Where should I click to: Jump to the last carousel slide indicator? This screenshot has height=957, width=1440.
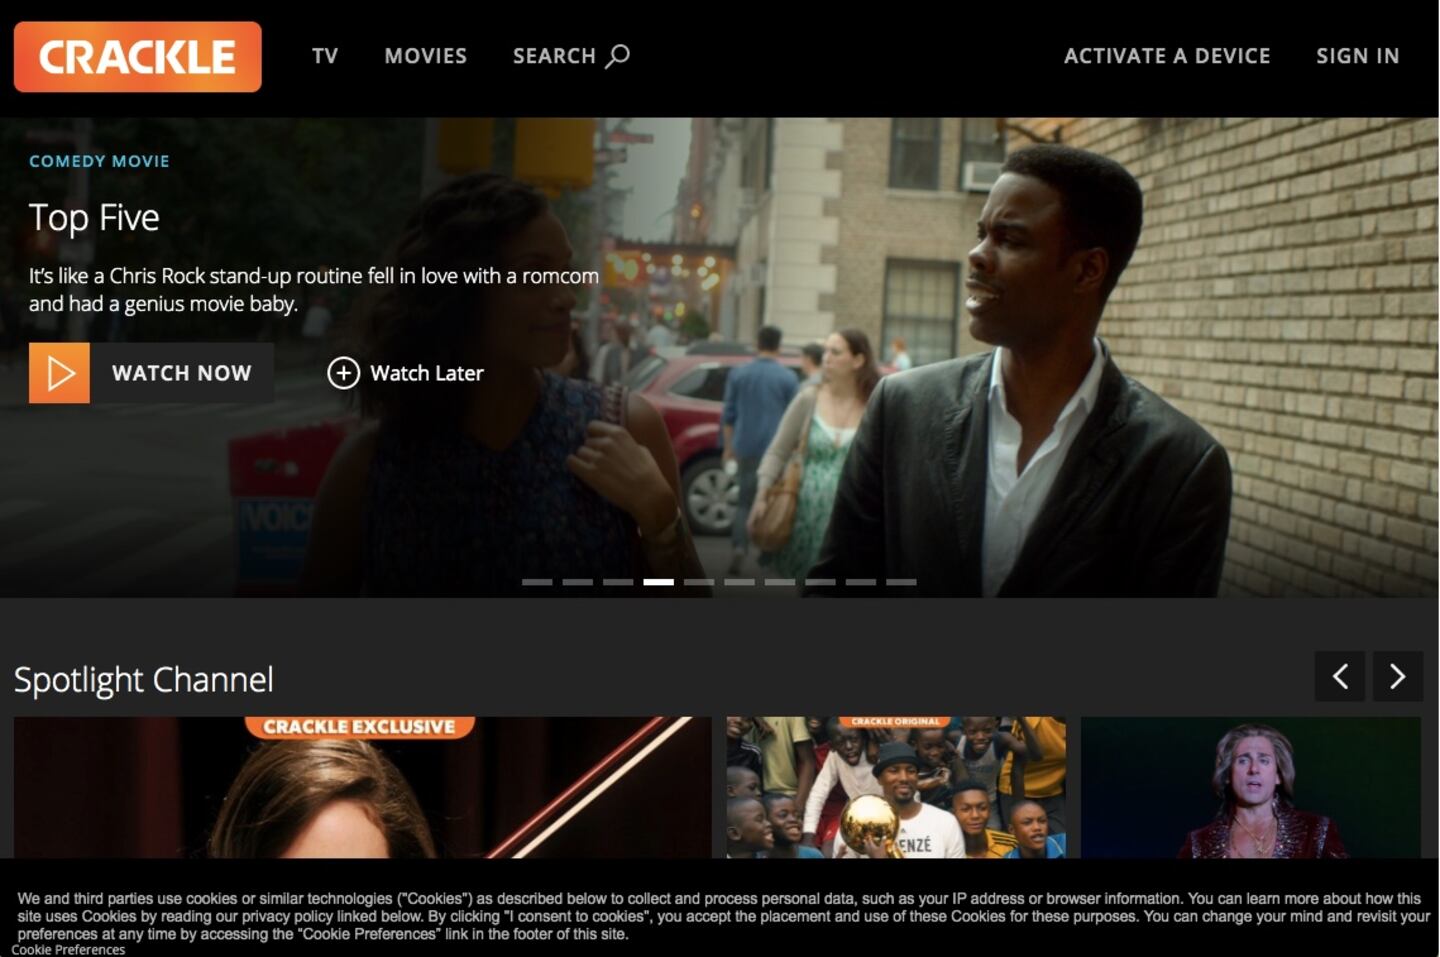901,582
